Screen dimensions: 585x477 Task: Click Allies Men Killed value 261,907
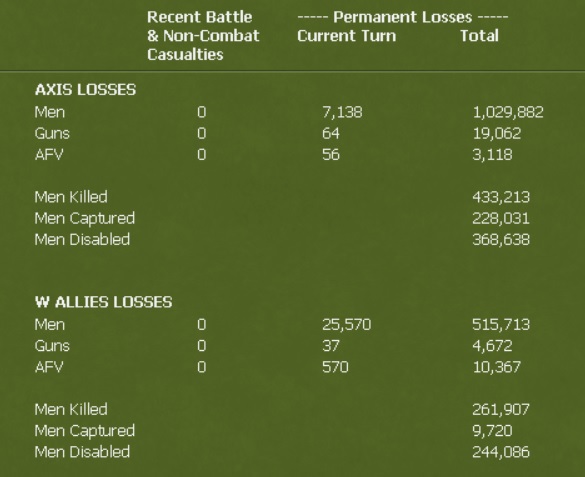click(501, 409)
